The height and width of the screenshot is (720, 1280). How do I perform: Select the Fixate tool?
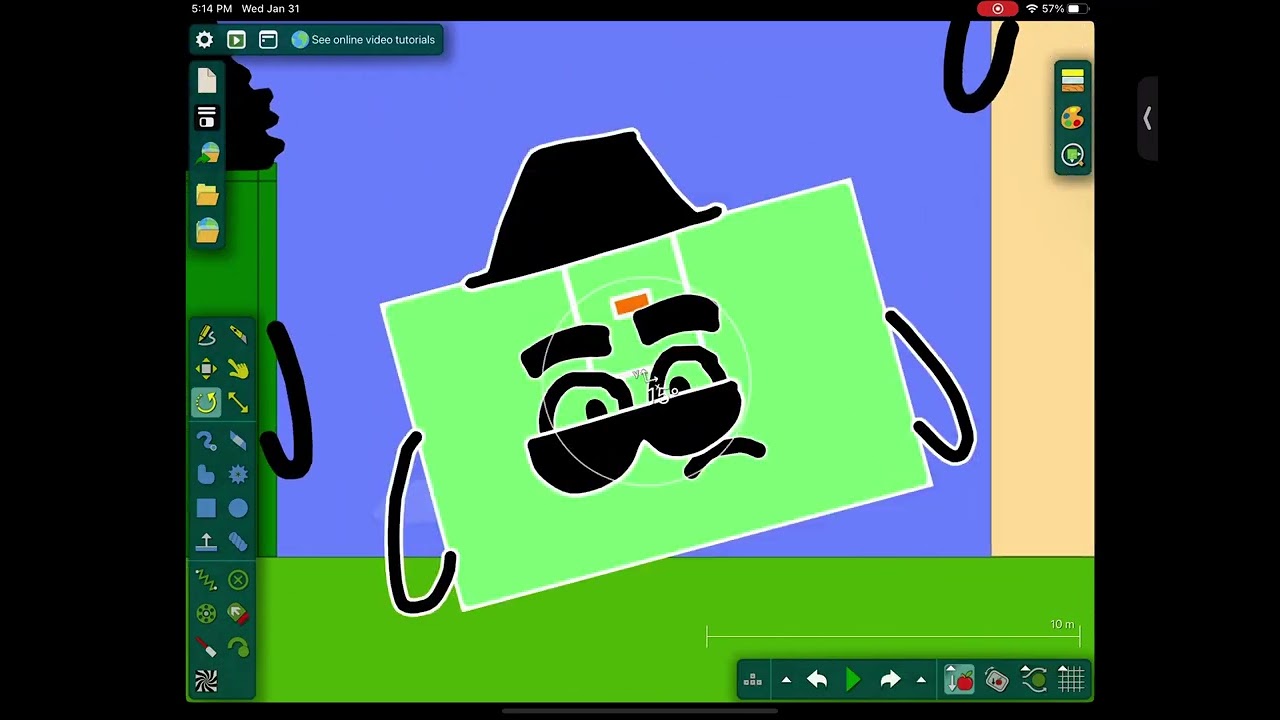(x=238, y=580)
